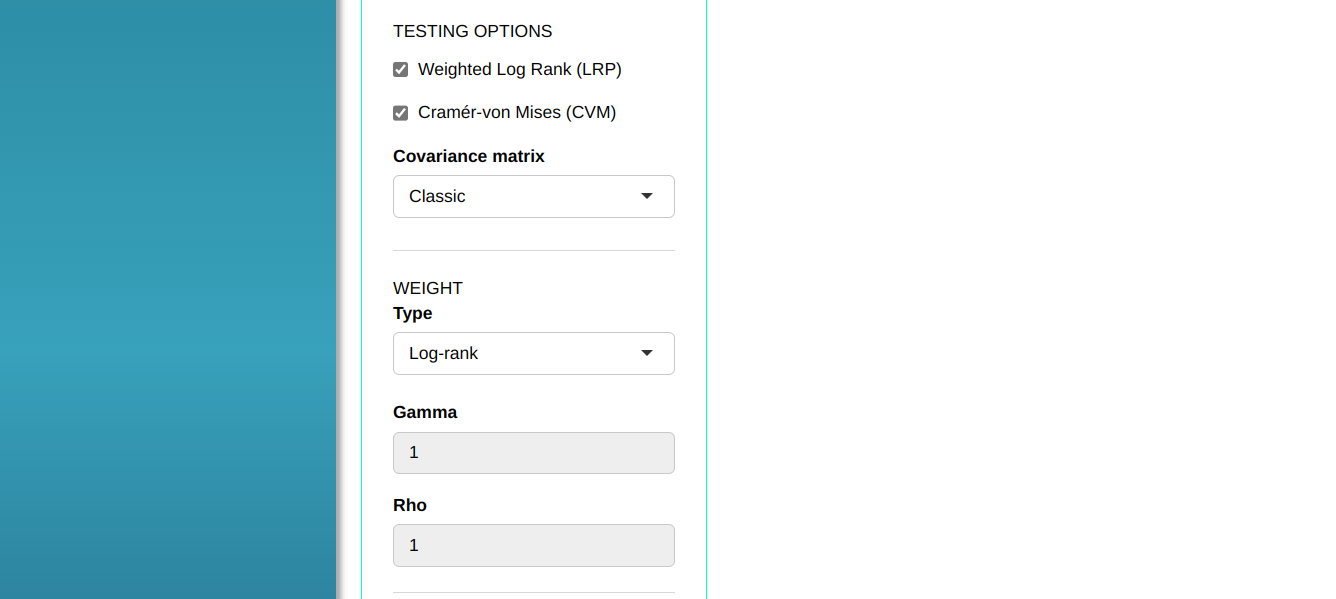Select the TESTING OPTIONS section heading
The image size is (1336, 599).
(472, 31)
